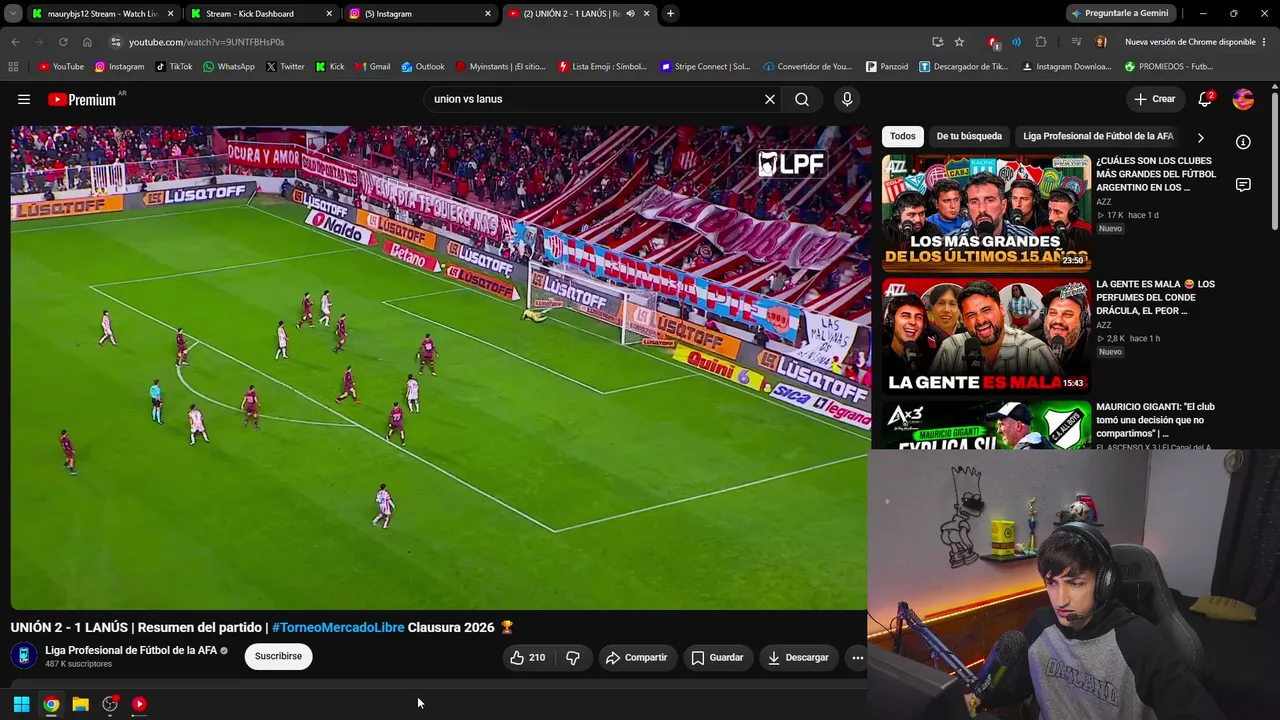1280x720 pixels.
Task: Click the Suscribirse button
Action: 278,656
